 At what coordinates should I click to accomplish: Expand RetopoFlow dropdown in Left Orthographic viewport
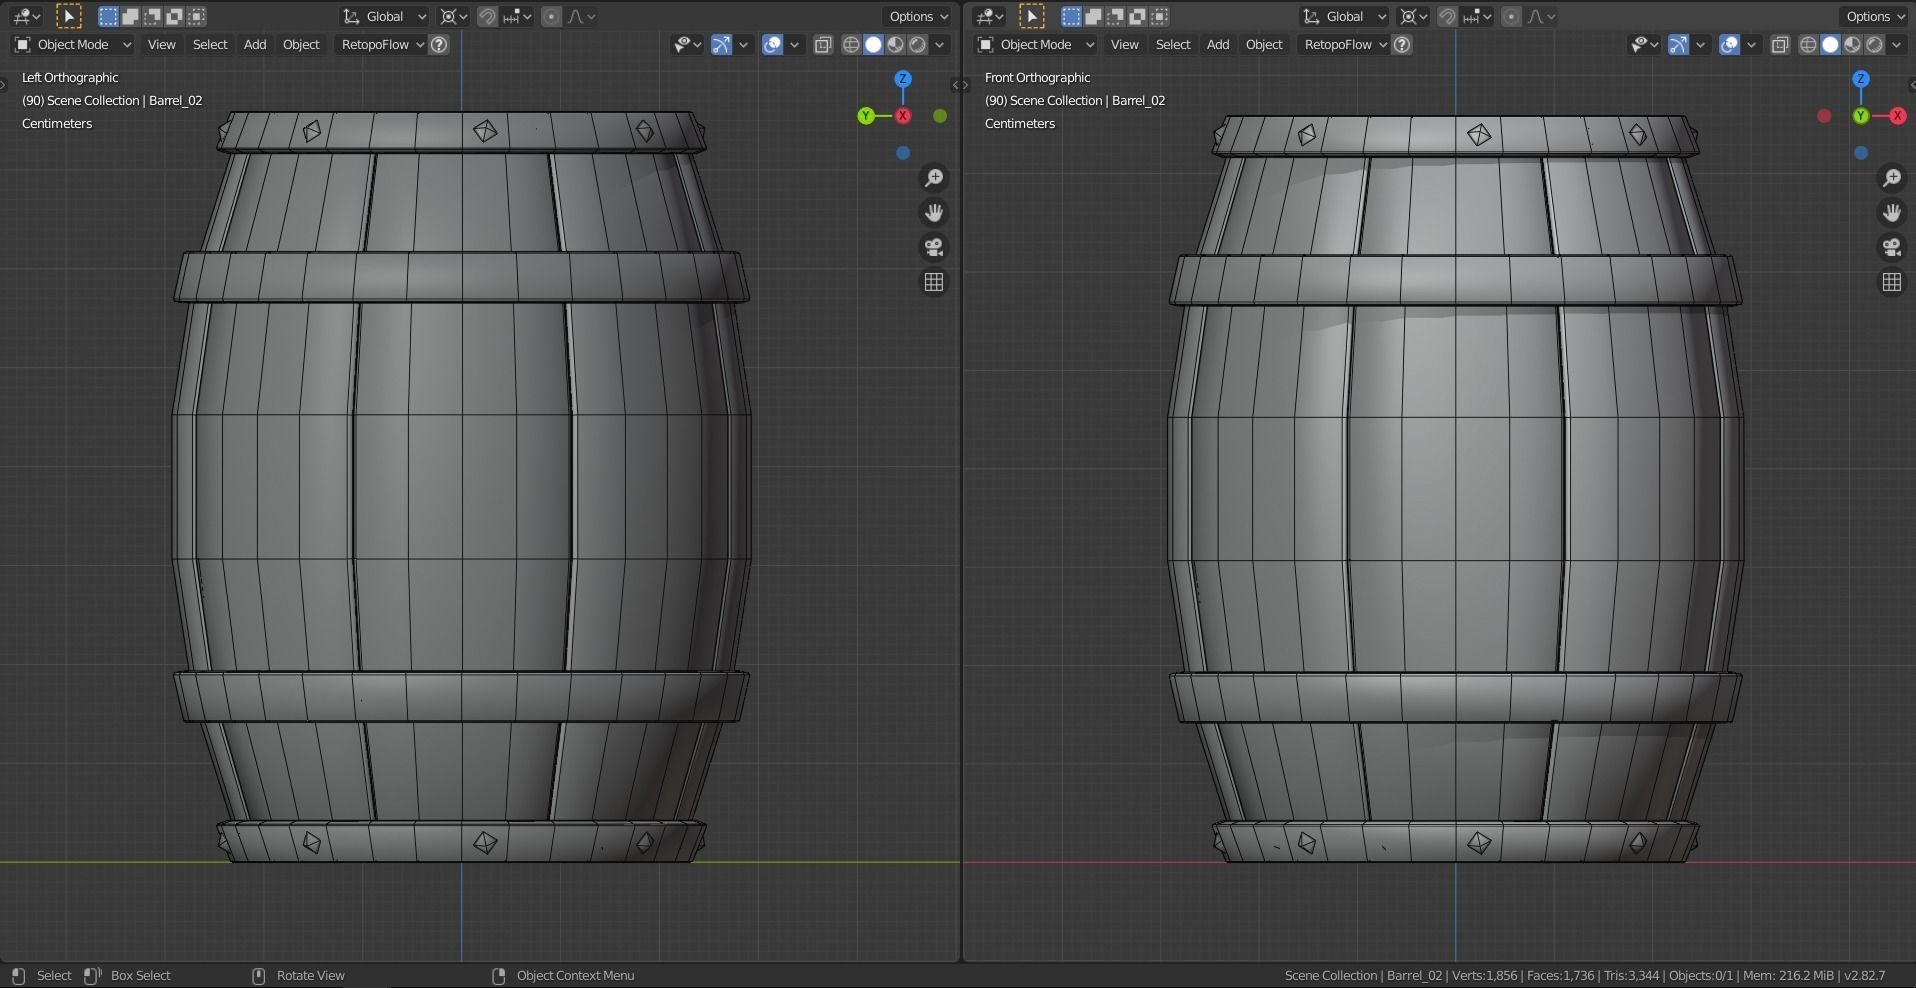point(381,44)
